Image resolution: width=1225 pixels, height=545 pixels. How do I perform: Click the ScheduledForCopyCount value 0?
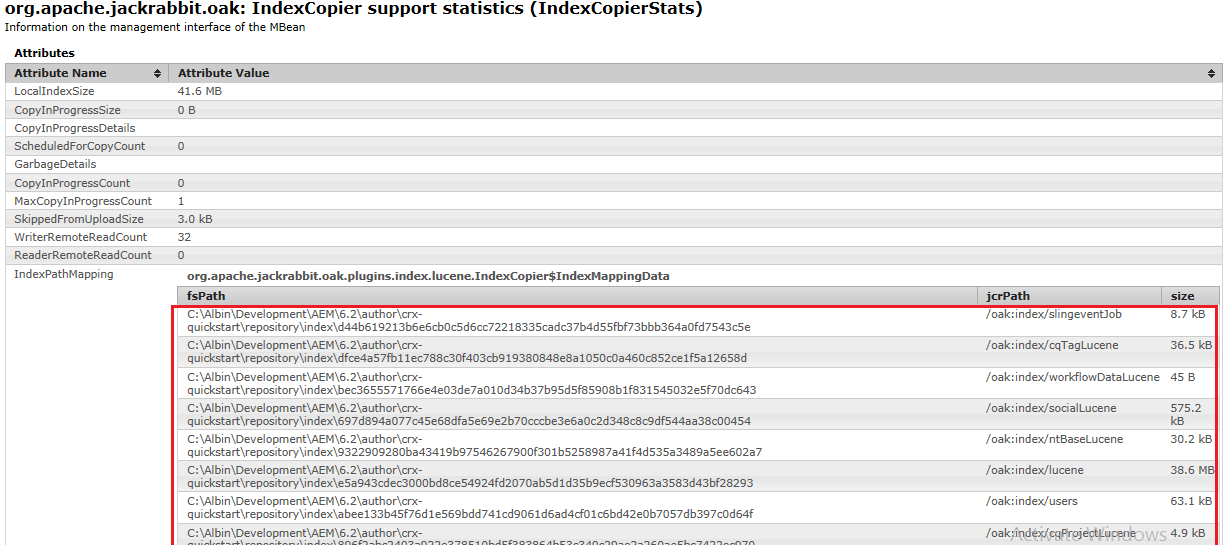coord(181,146)
